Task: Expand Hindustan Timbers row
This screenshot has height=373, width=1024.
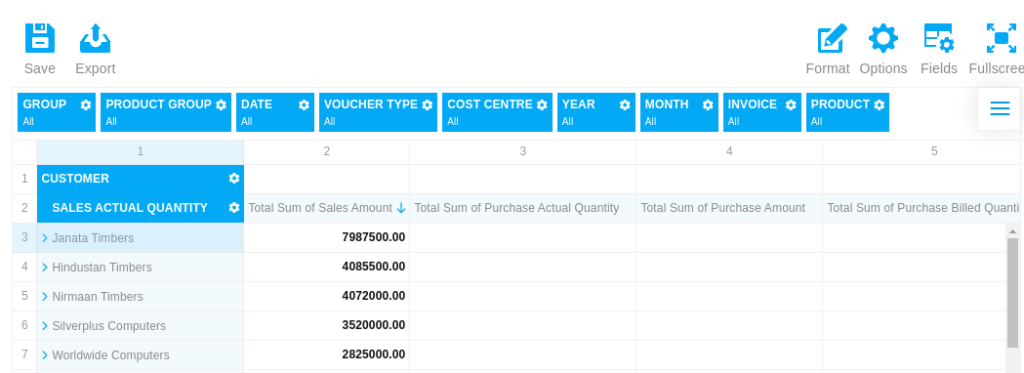Action: (45, 267)
